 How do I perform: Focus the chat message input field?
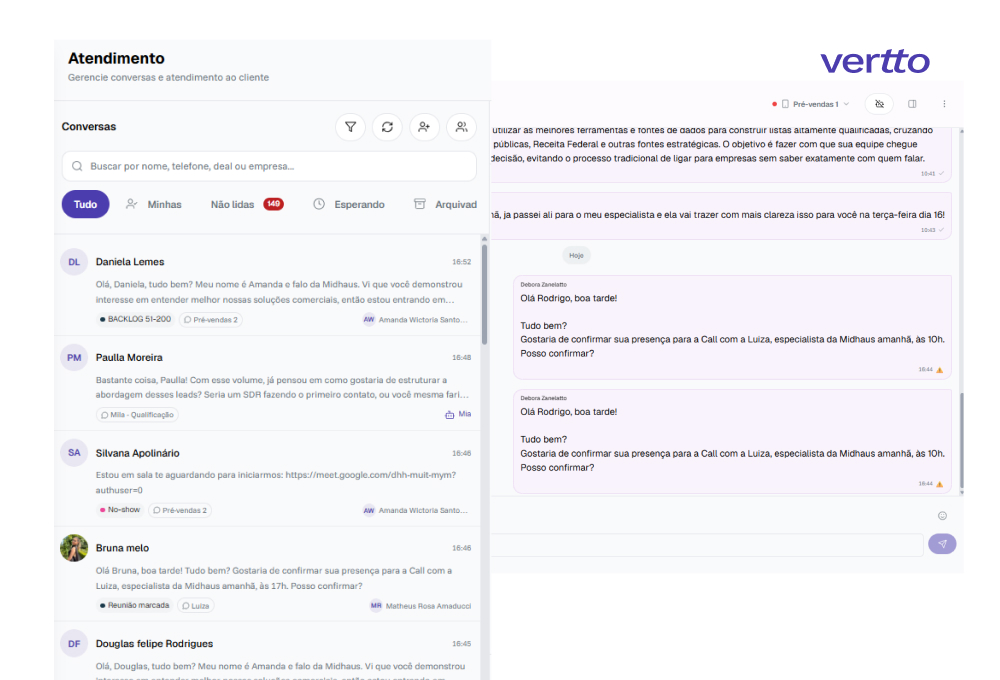click(x=707, y=544)
